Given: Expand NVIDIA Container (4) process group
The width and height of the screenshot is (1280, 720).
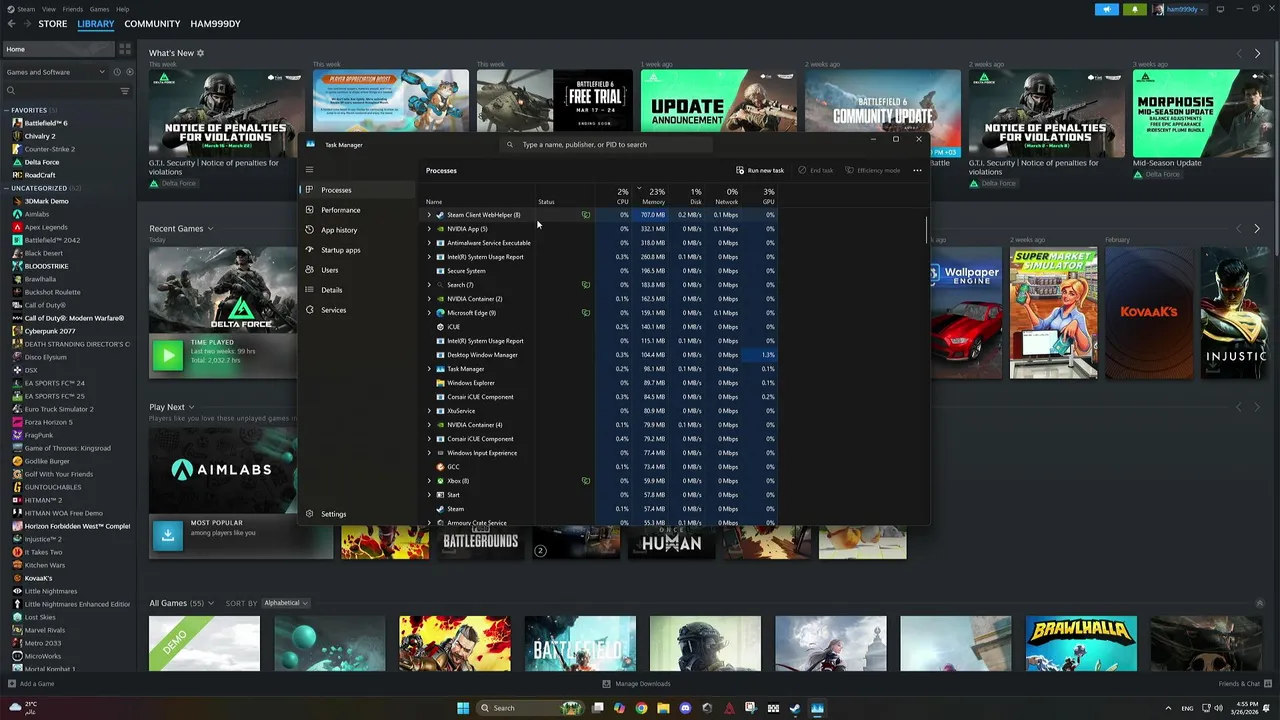Looking at the screenshot, I should [429, 425].
